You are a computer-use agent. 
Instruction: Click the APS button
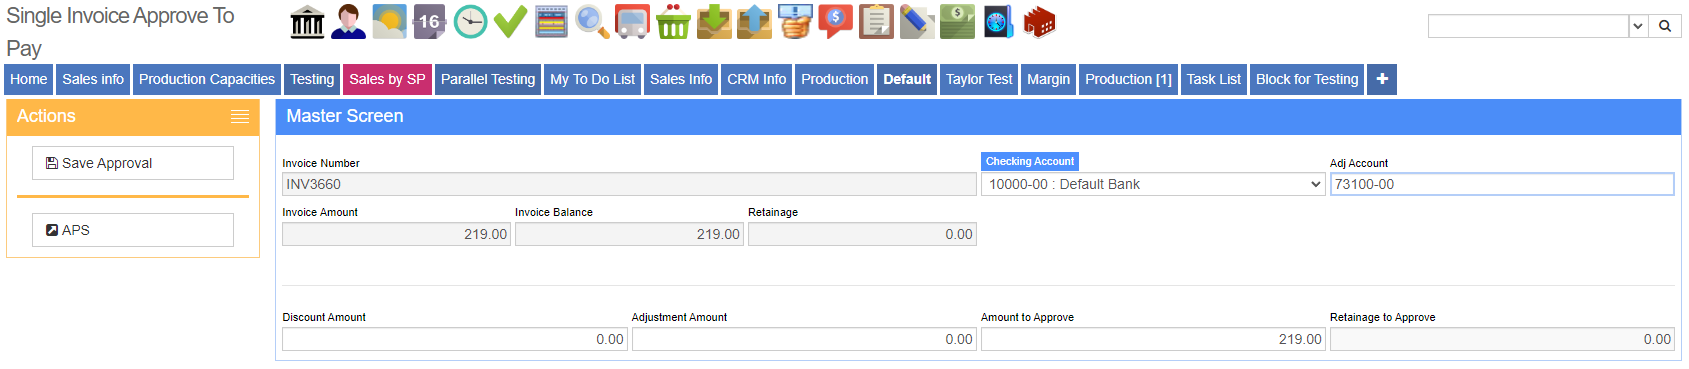133,230
